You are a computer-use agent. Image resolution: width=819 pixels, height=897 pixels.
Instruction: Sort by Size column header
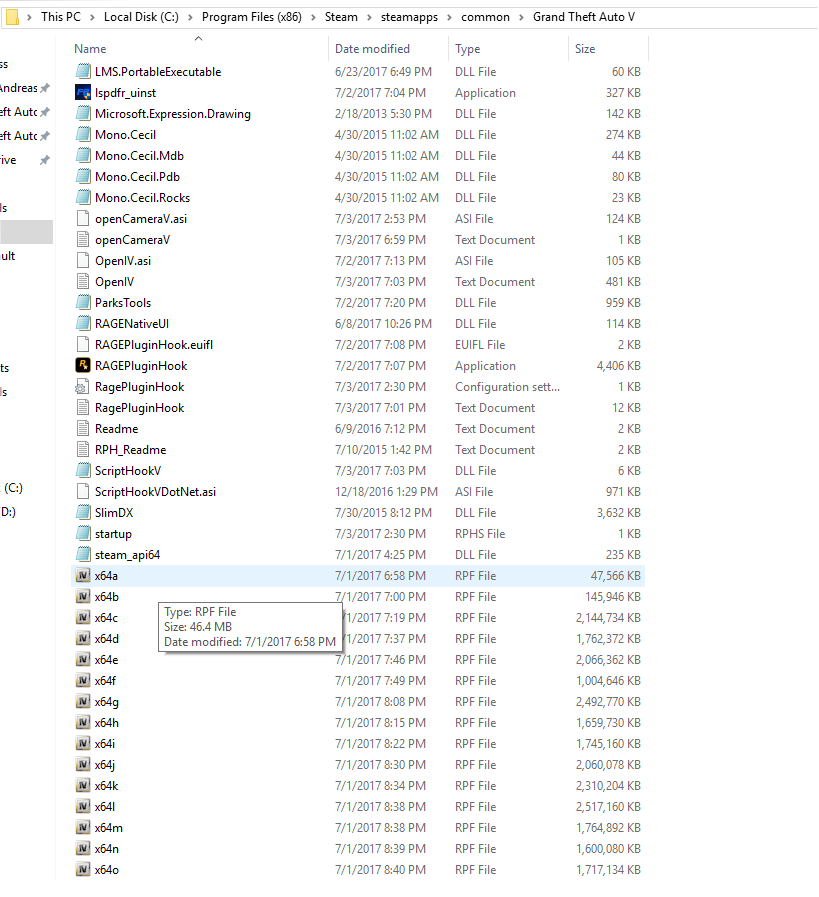pos(585,49)
